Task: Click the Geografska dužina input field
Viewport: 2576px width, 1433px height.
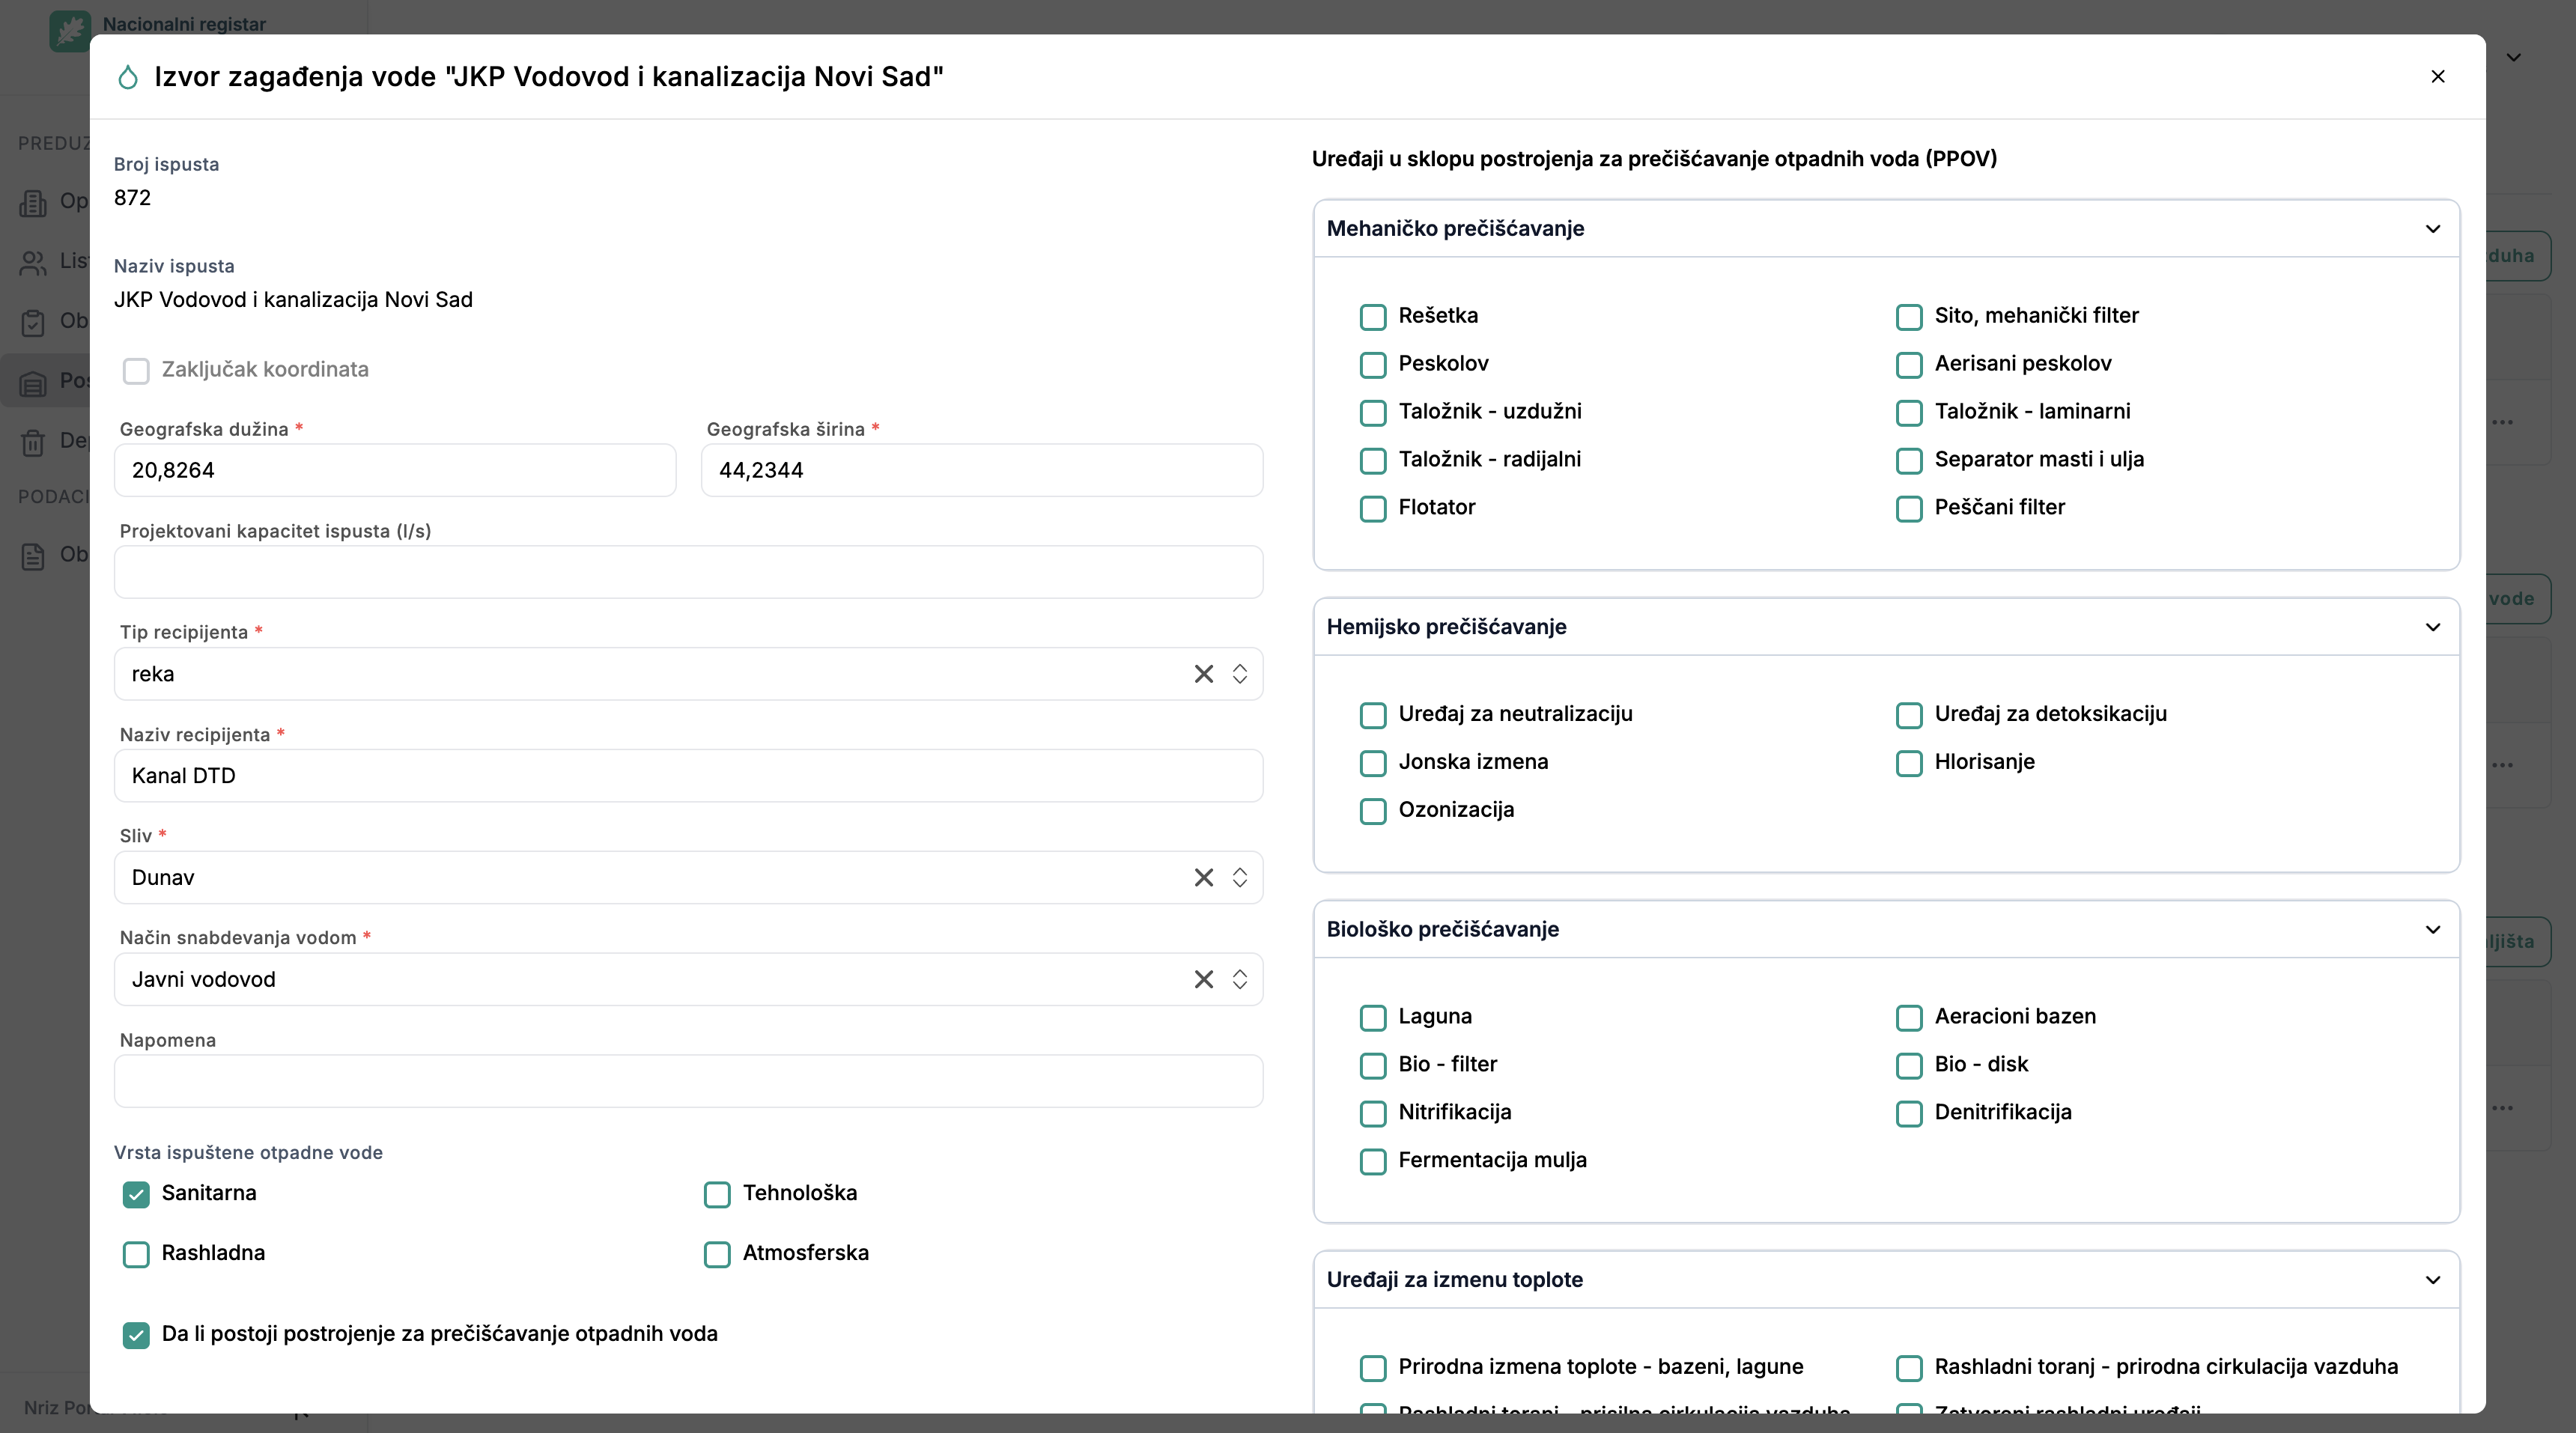Action: [395, 470]
